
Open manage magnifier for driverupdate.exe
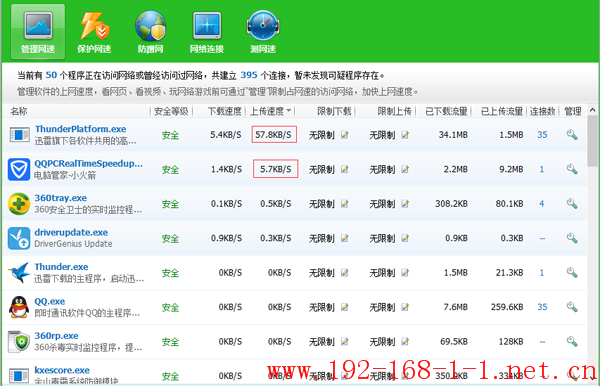tap(572, 238)
